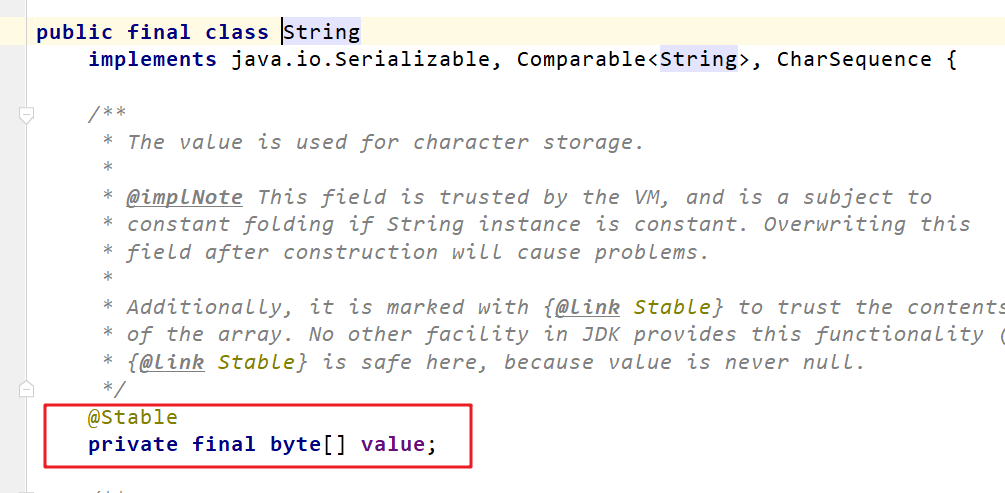Collapse the Javadoc comment fold marker

point(27,115)
